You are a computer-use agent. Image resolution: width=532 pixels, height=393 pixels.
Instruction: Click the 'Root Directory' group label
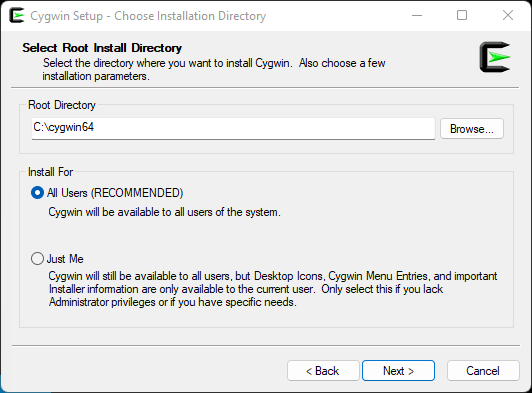62,105
